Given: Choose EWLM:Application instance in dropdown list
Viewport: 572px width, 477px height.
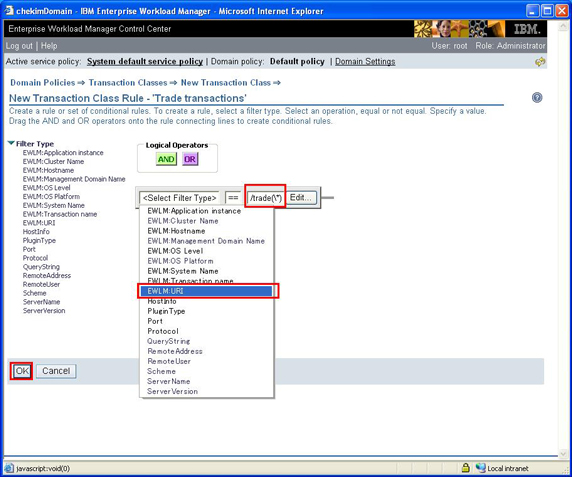Looking at the screenshot, I should (206, 211).
